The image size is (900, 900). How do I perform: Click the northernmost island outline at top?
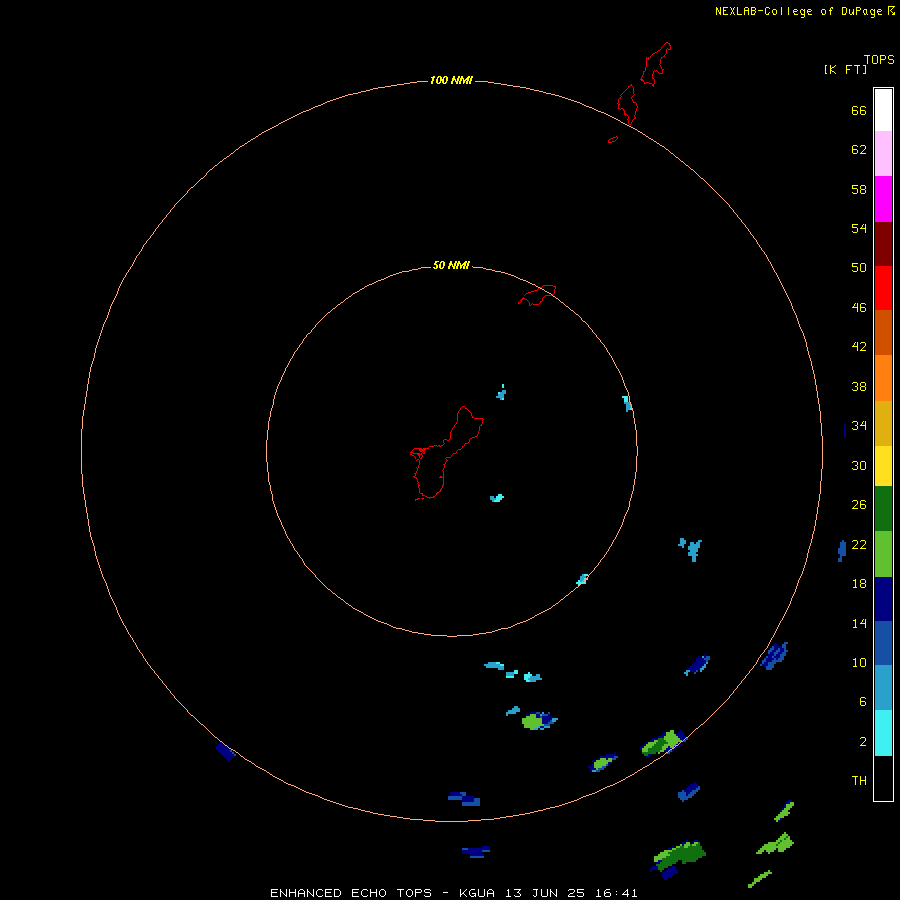pos(656,64)
